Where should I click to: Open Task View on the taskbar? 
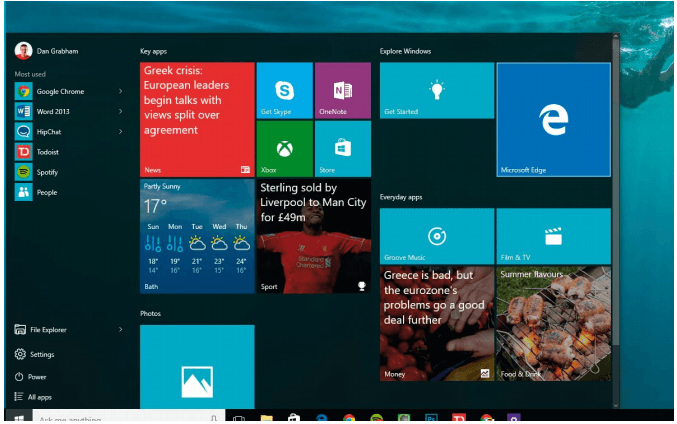[239, 418]
